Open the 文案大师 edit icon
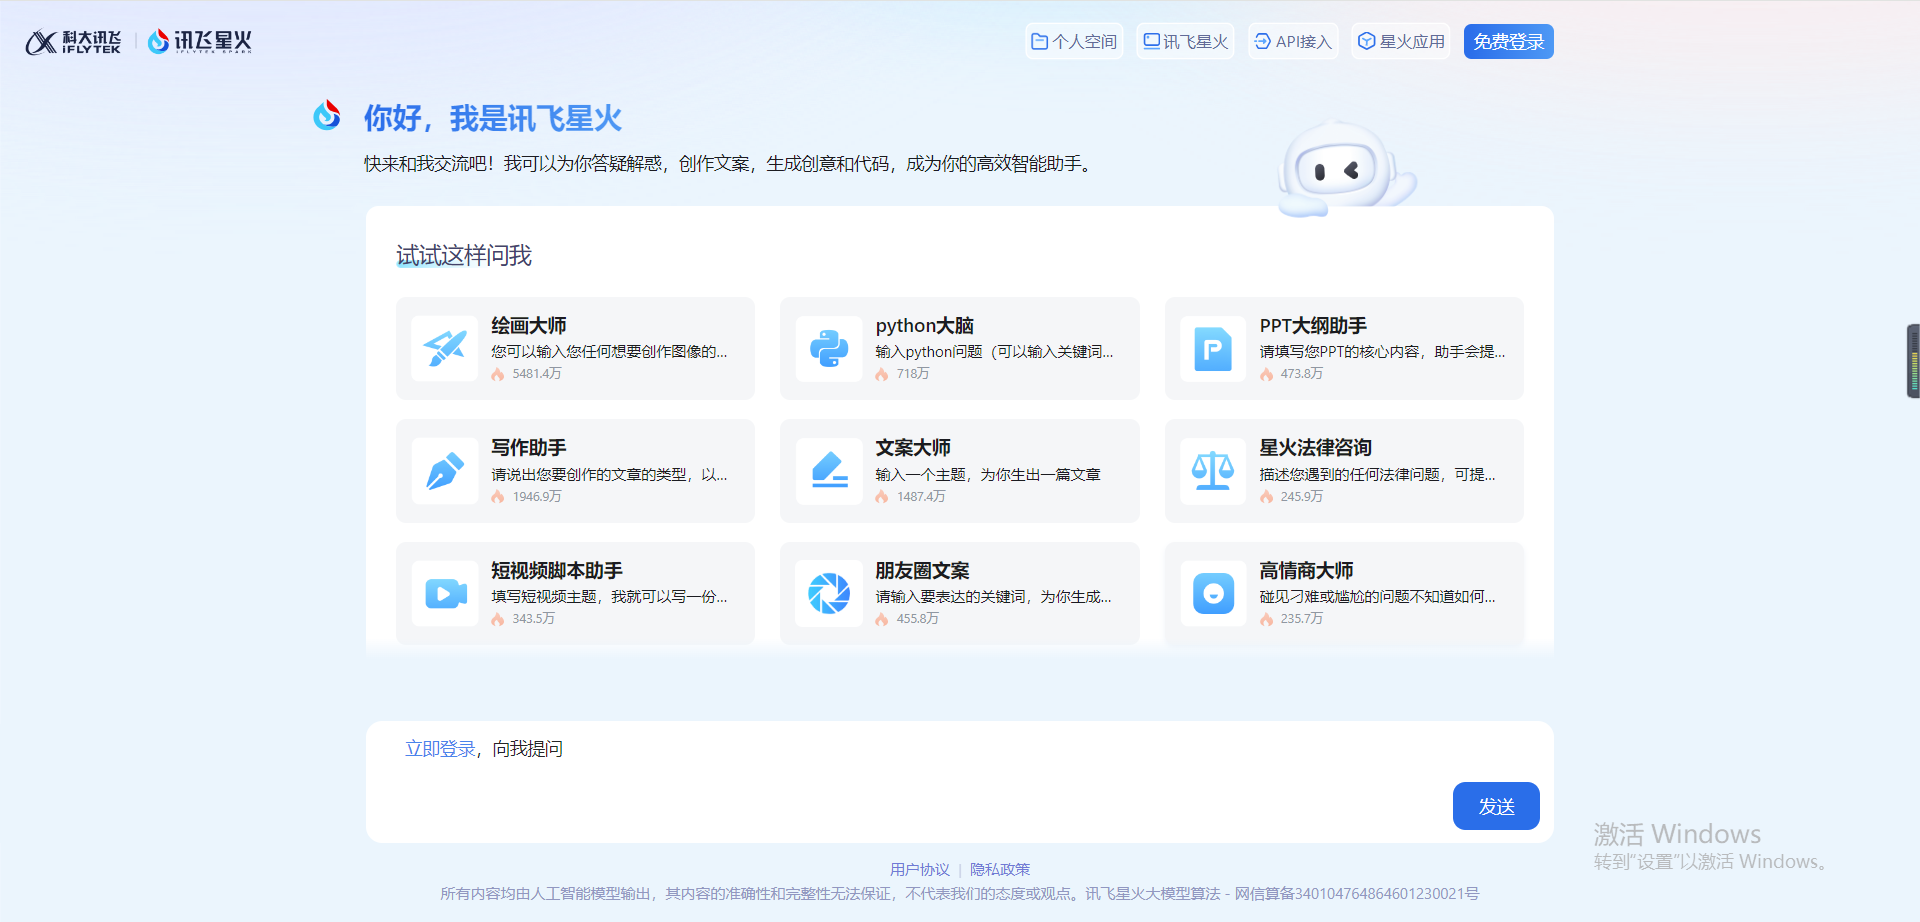1920x922 pixels. tap(829, 471)
